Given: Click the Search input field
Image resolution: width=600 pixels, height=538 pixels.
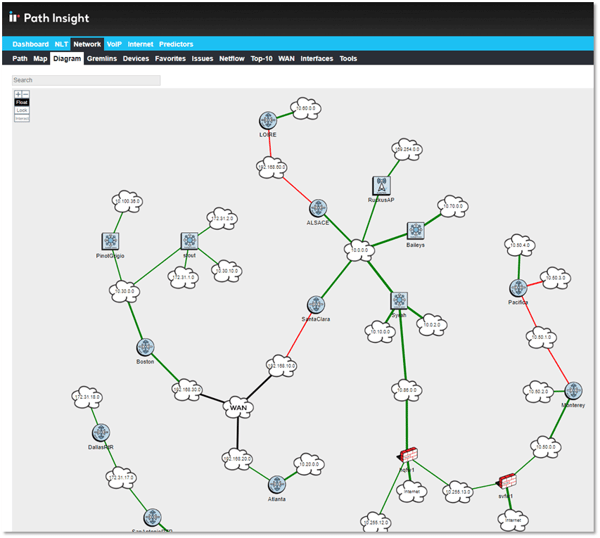Looking at the screenshot, I should coord(72,80).
